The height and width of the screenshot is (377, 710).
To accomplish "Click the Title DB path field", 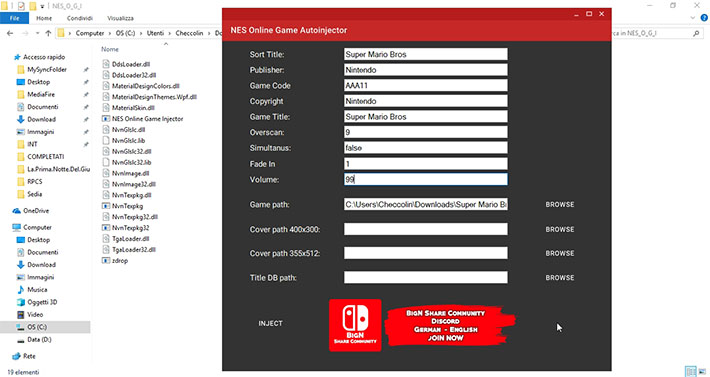I will 426,278.
